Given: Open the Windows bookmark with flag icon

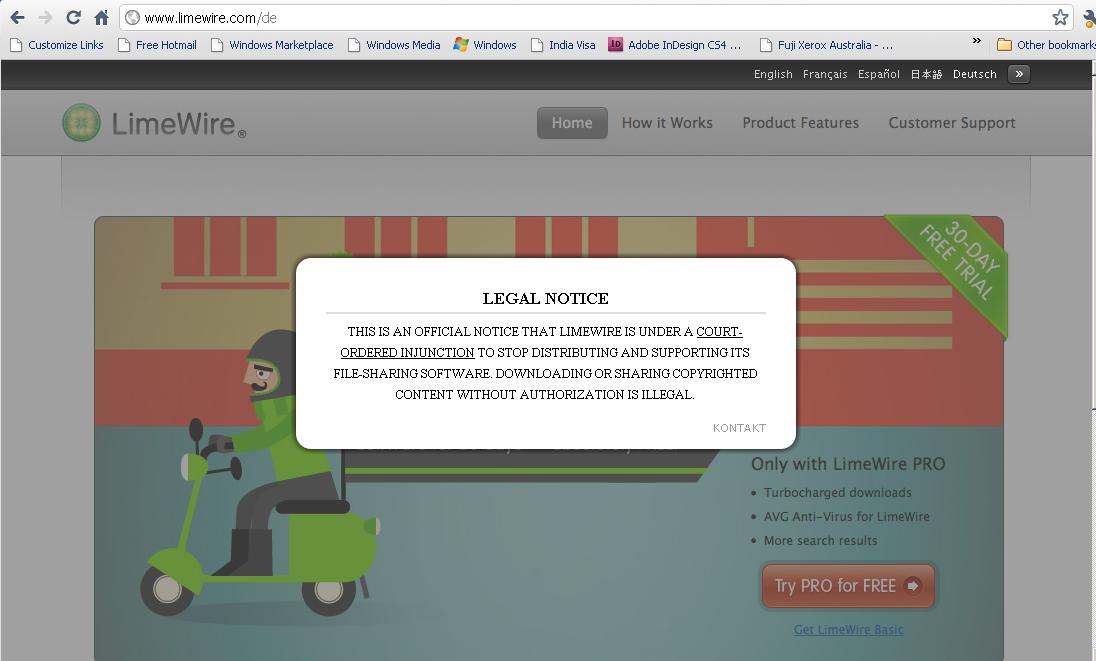Looking at the screenshot, I should coord(485,45).
